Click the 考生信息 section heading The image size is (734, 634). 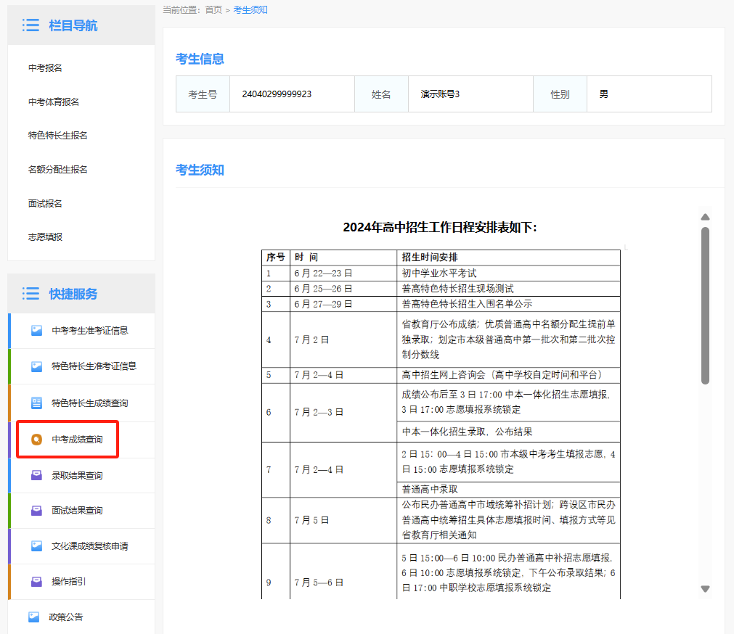point(200,59)
